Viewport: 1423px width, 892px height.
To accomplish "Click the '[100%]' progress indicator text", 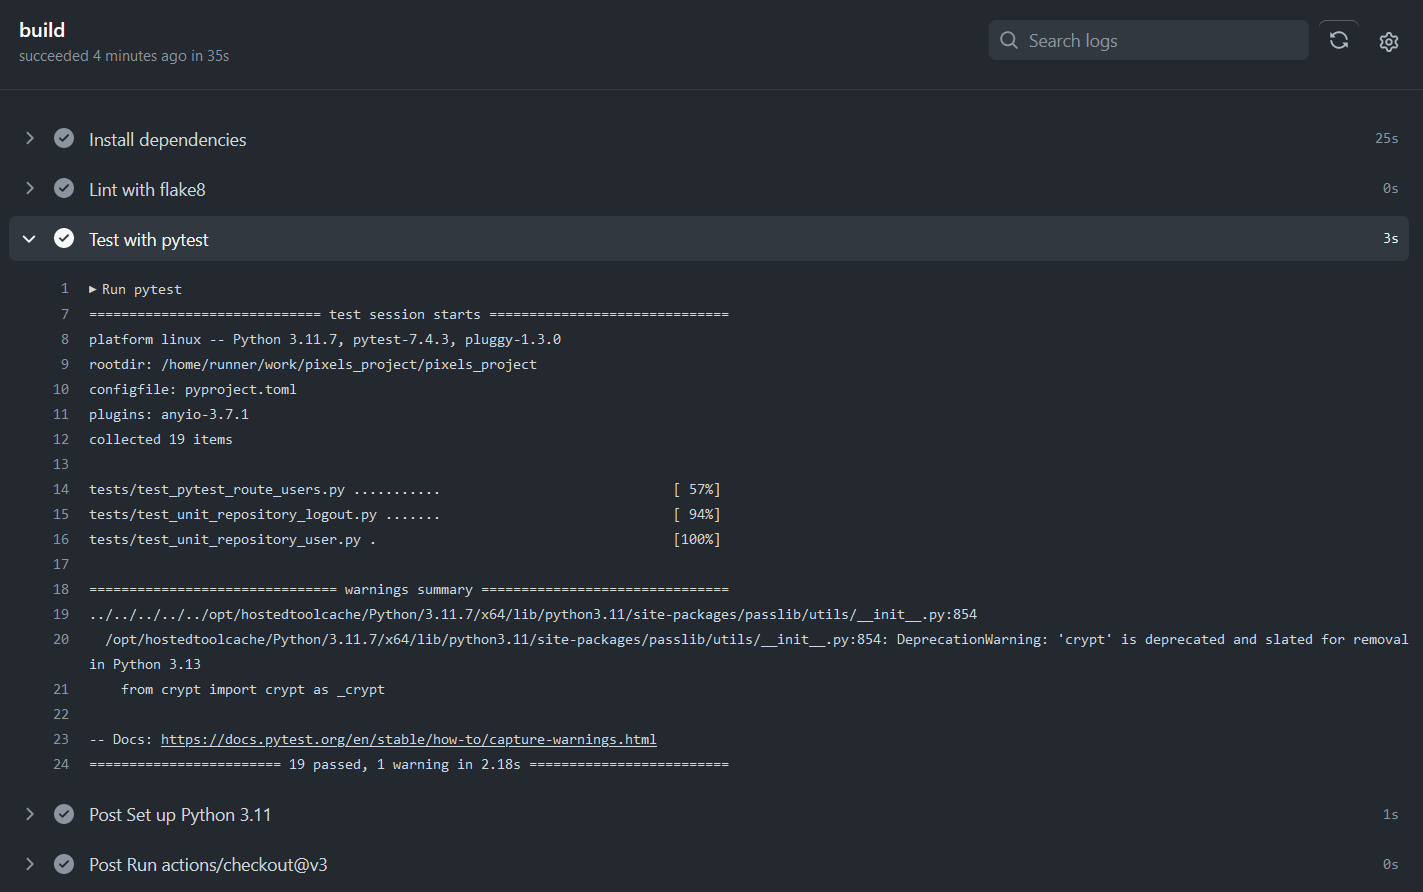I will coord(697,539).
